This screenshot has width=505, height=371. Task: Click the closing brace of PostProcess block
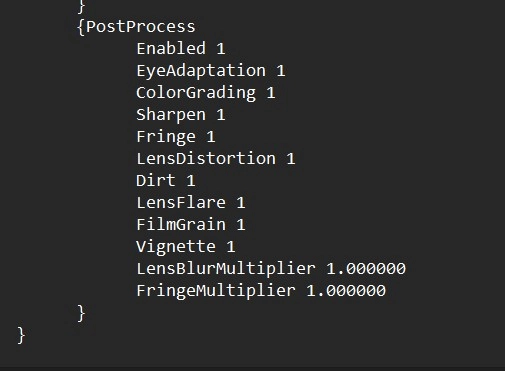pos(81,313)
